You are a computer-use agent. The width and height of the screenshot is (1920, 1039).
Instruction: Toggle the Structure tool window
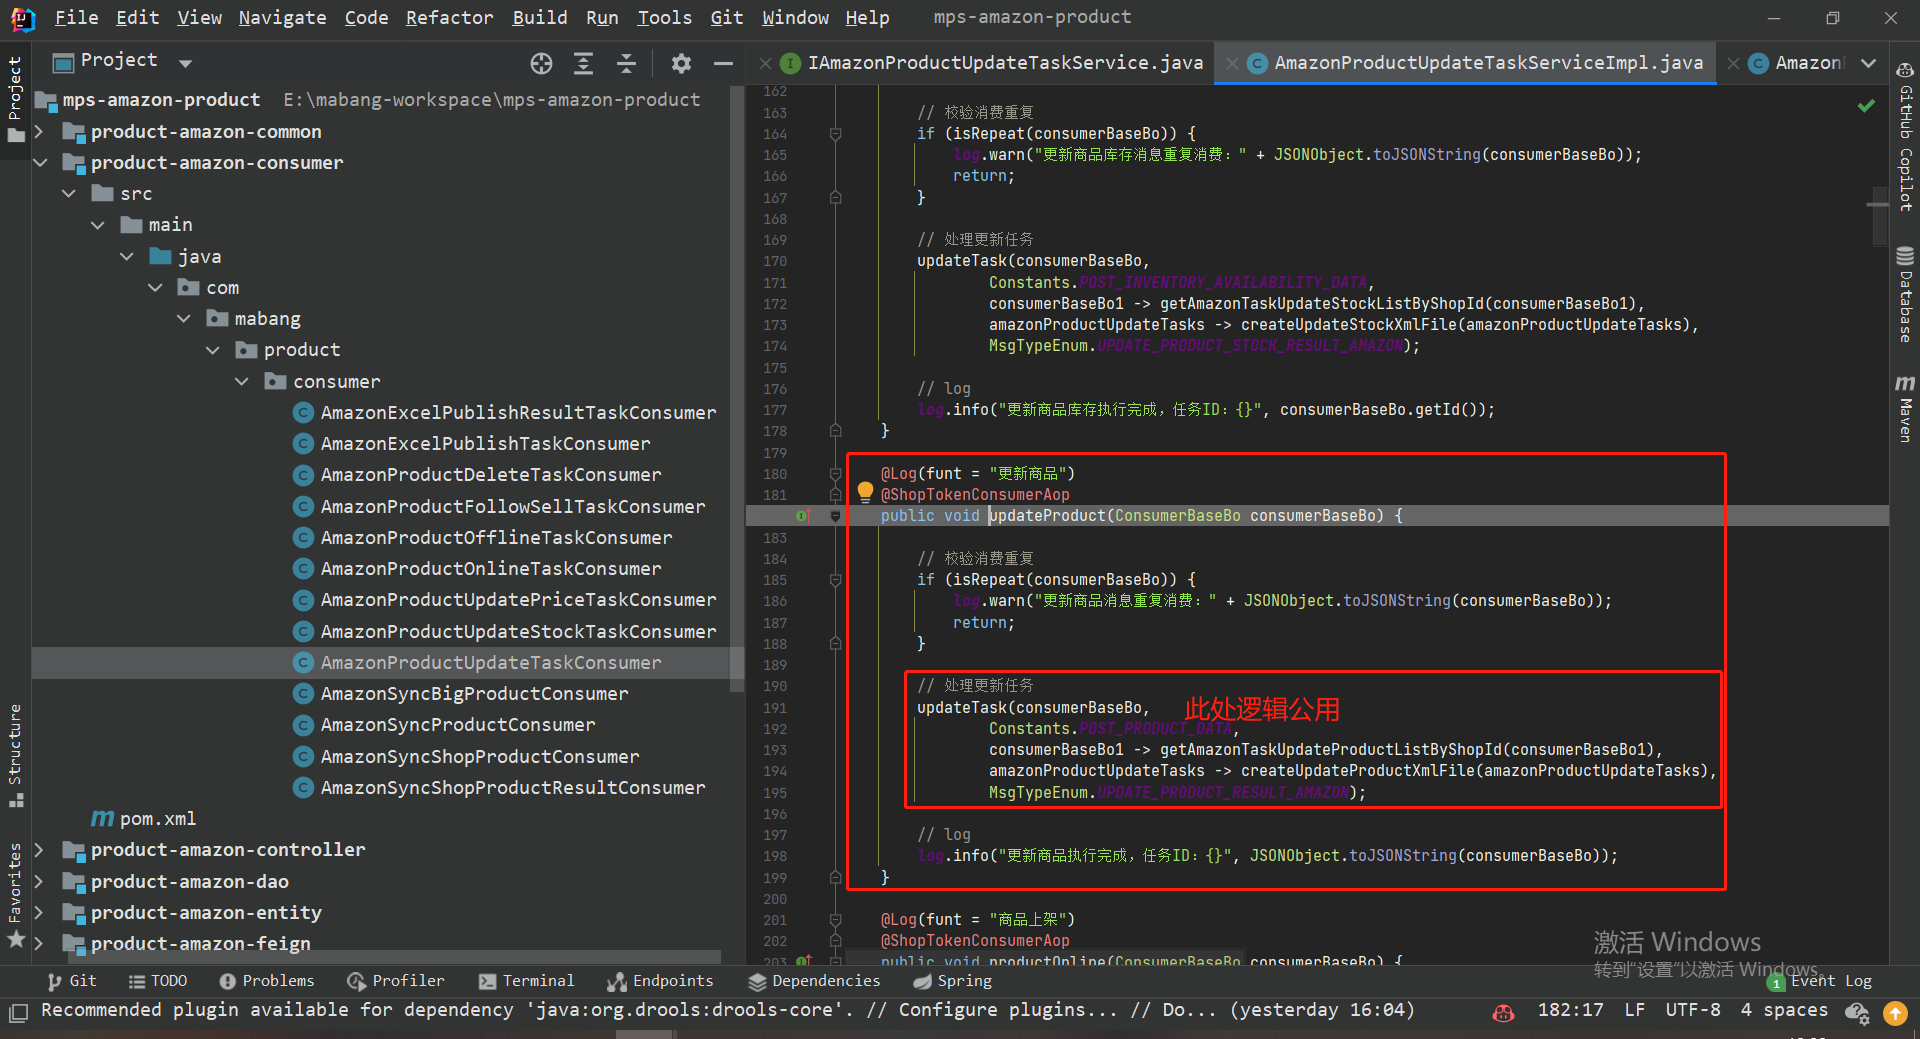point(15,755)
